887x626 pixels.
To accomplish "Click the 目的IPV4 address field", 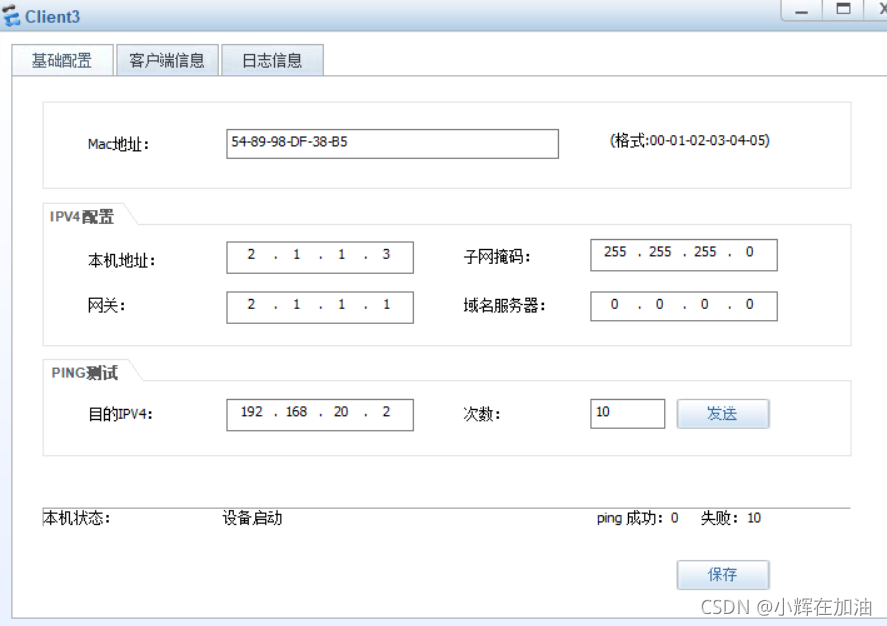I will pyautogui.click(x=320, y=415).
